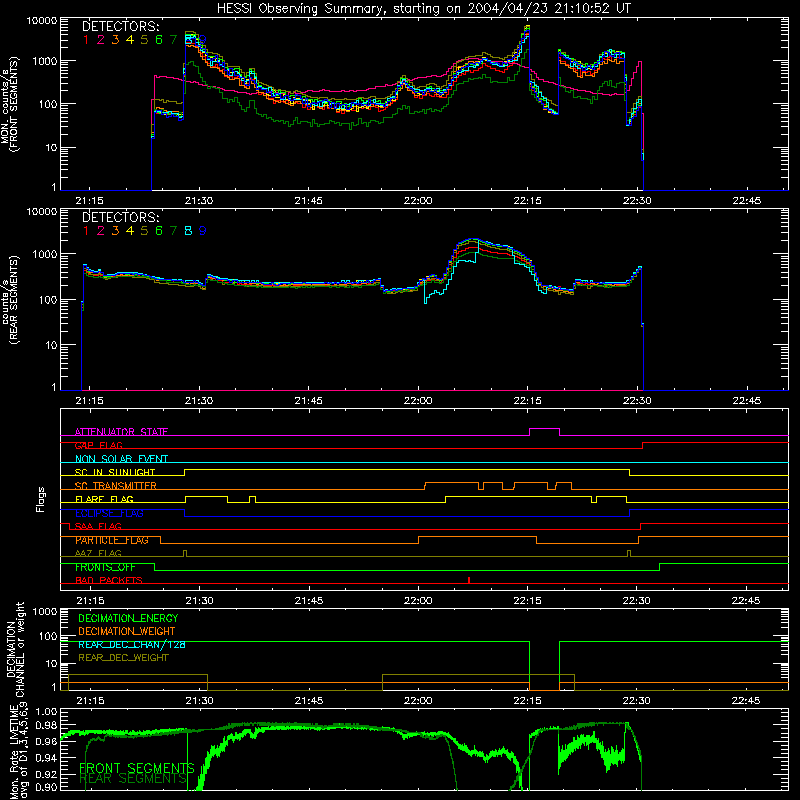The height and width of the screenshot is (800, 800).
Task: Click the GAP_FLAG label
Action: pos(98,445)
